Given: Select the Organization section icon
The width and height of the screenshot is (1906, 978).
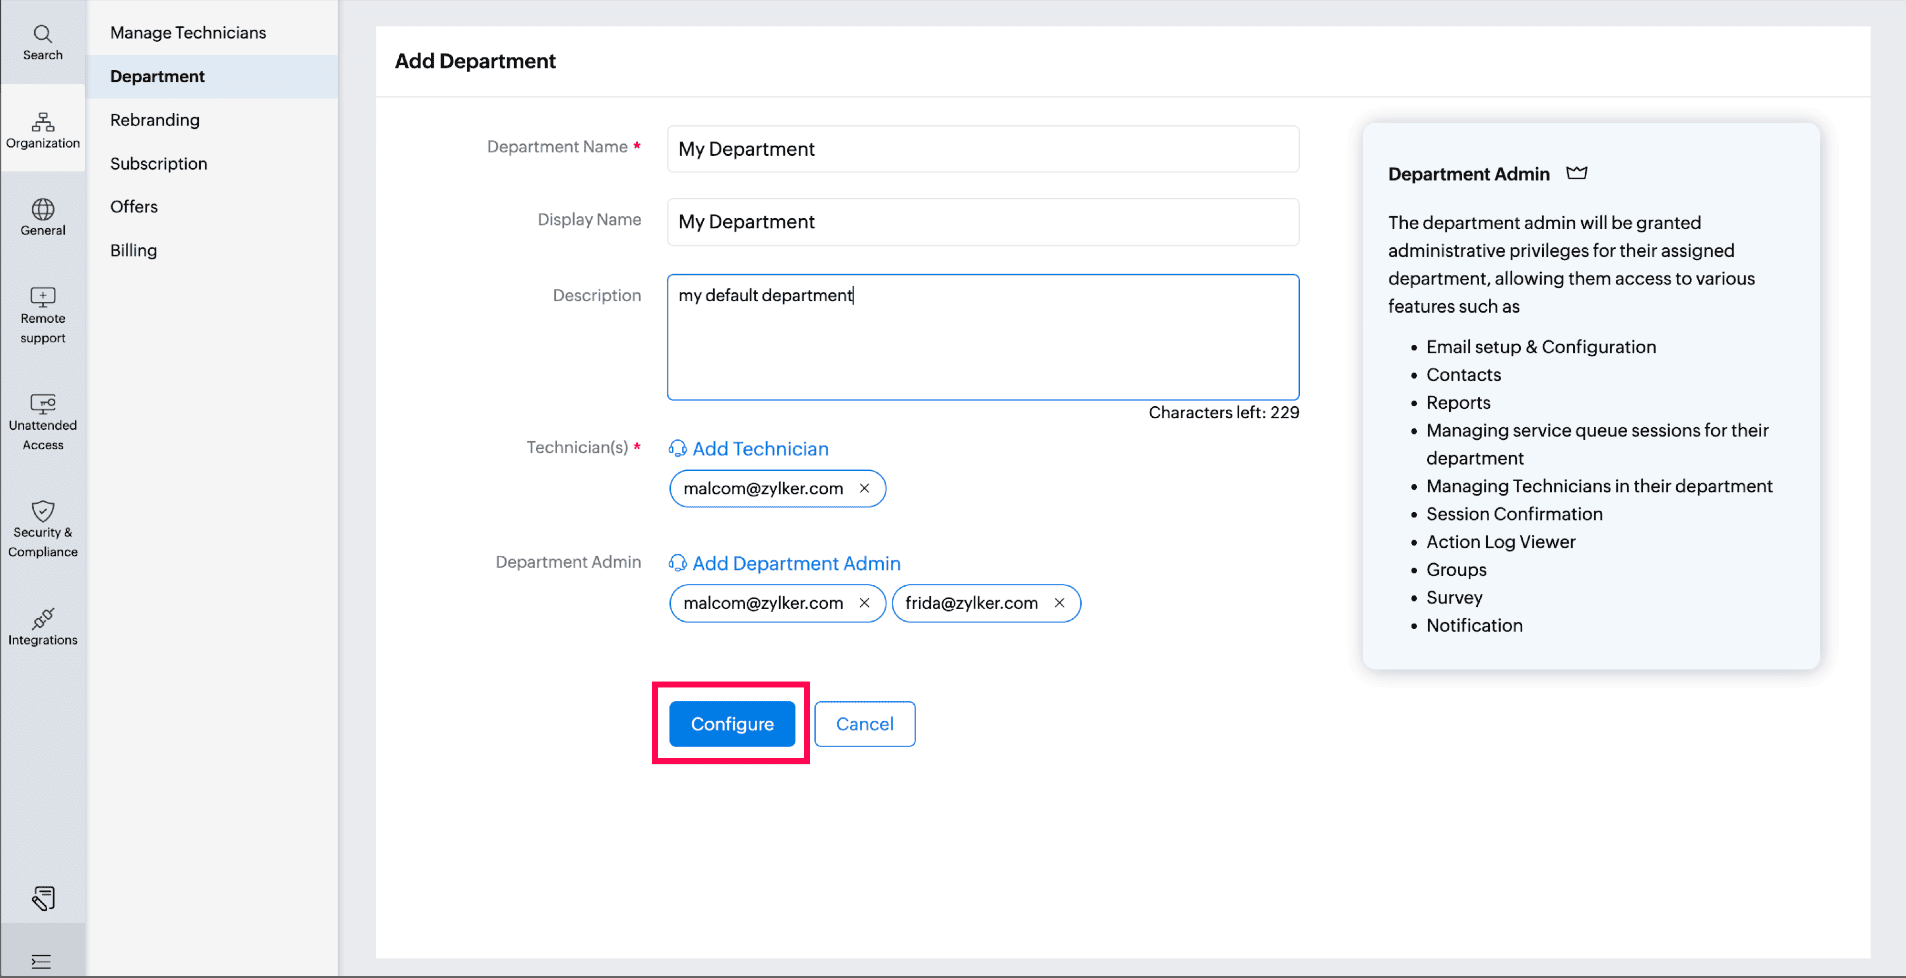Looking at the screenshot, I should [42, 128].
